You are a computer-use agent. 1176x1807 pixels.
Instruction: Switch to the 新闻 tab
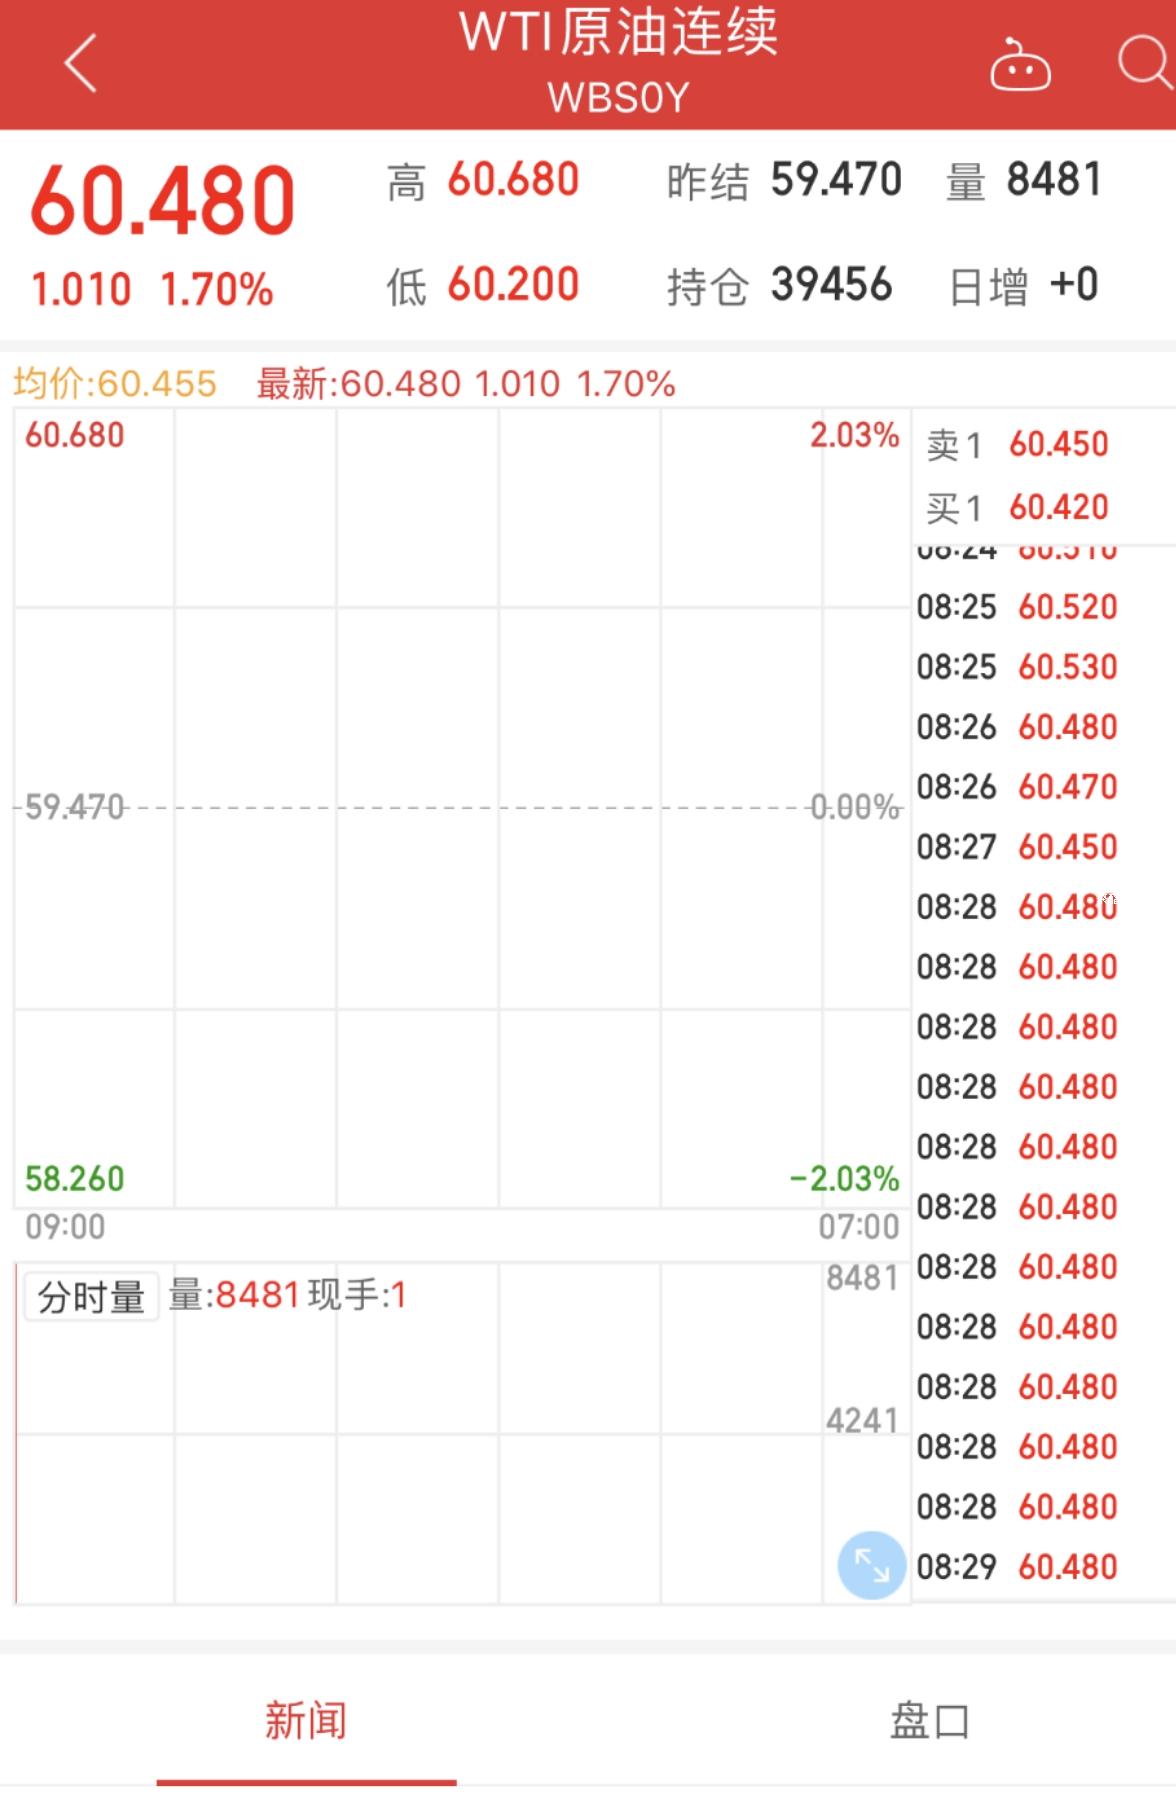(306, 1720)
